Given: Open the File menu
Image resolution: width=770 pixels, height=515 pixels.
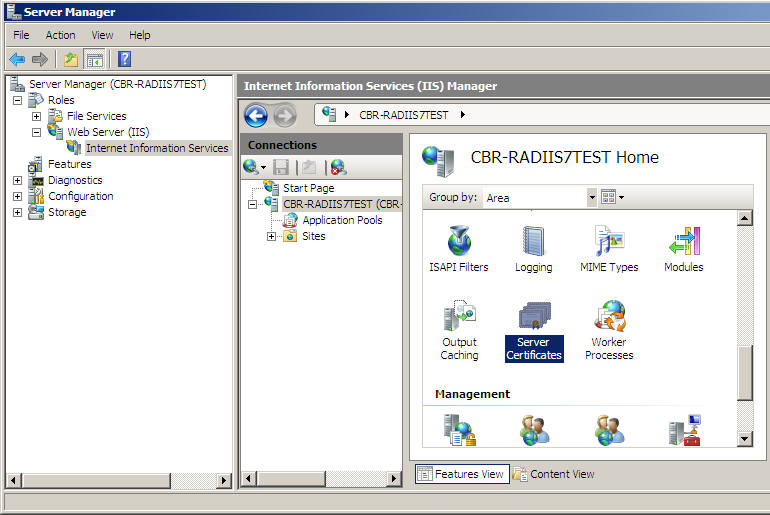Looking at the screenshot, I should click(21, 35).
